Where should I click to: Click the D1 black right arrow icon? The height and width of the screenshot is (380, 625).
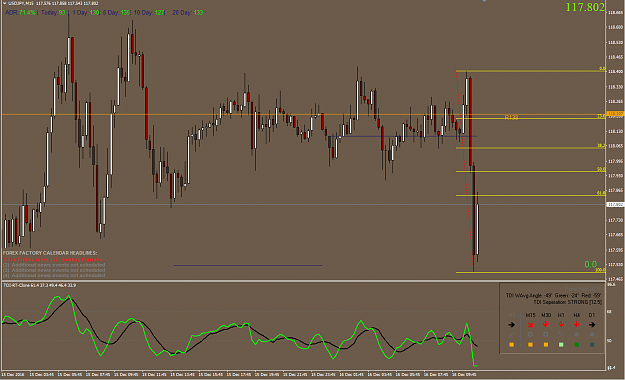pyautogui.click(x=592, y=325)
